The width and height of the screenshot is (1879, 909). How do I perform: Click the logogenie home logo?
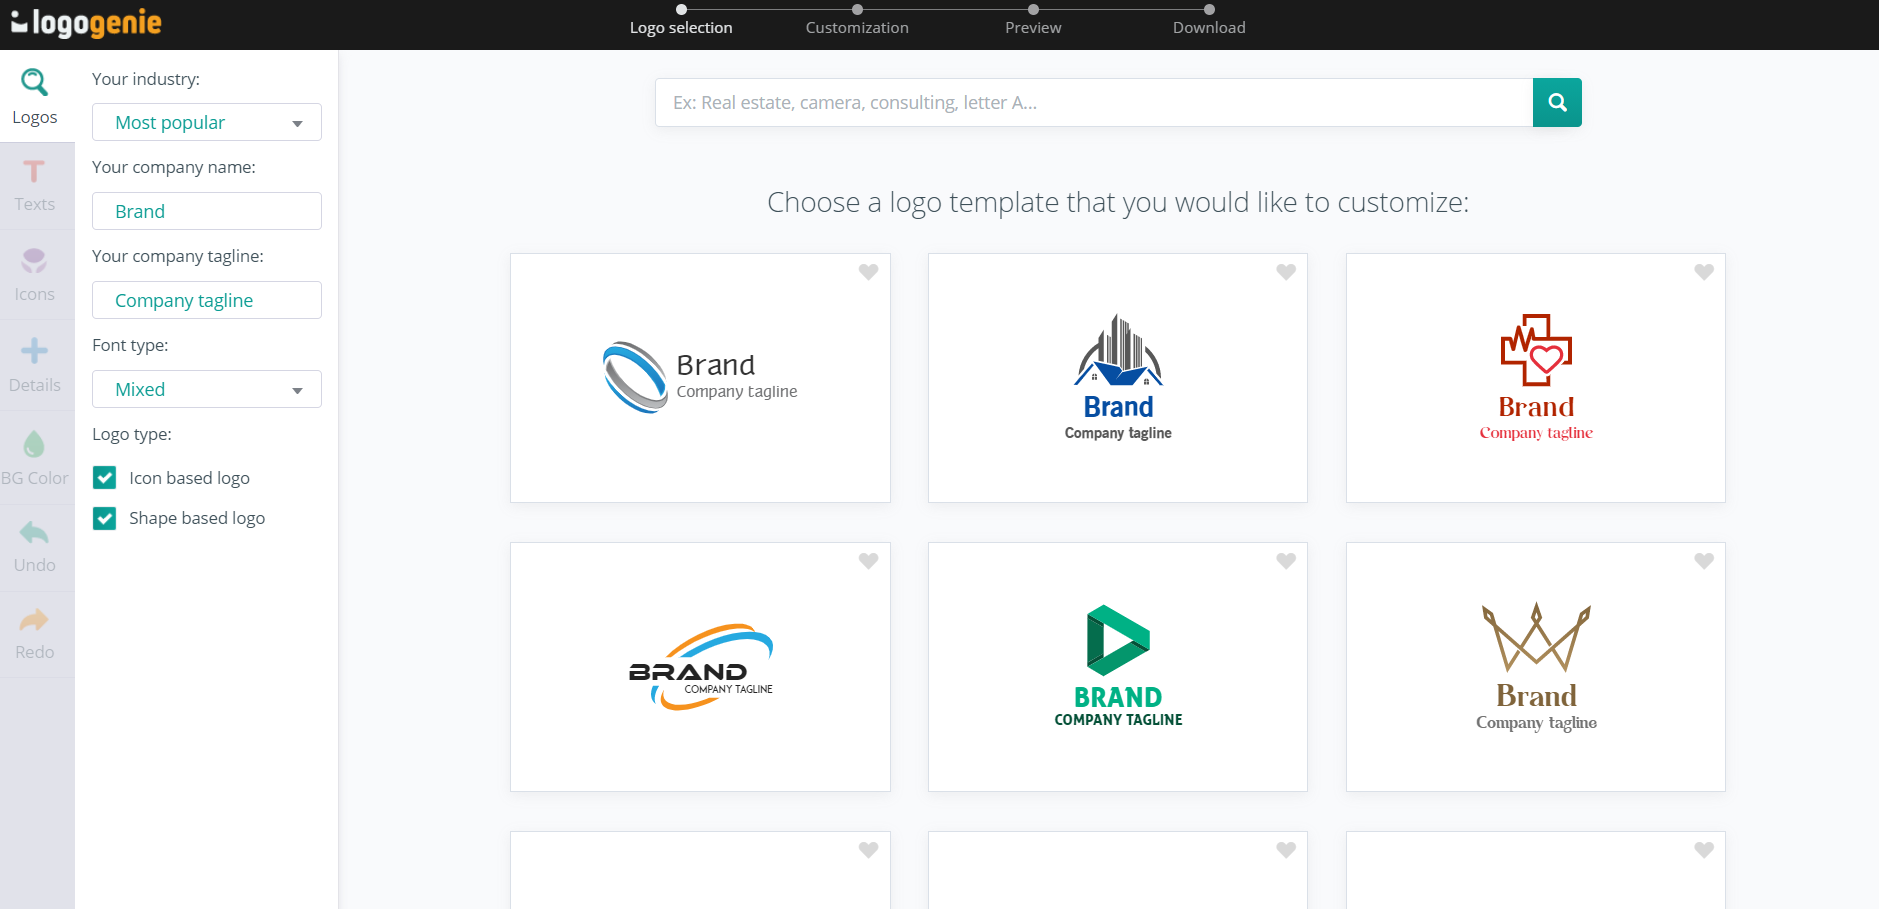[x=86, y=22]
